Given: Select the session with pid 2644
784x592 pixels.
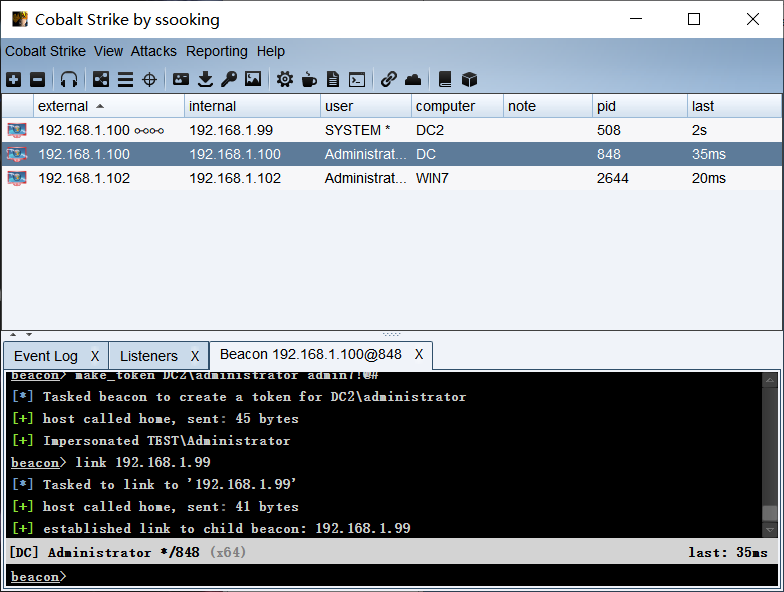Looking at the screenshot, I should click(x=392, y=178).
